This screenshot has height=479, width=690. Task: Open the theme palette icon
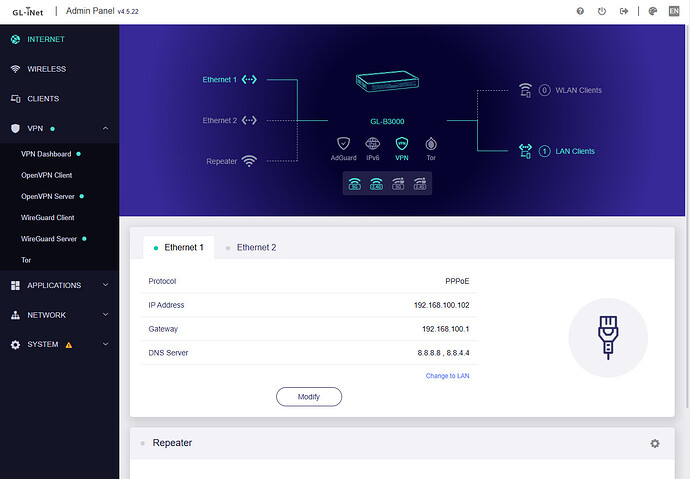(x=653, y=11)
